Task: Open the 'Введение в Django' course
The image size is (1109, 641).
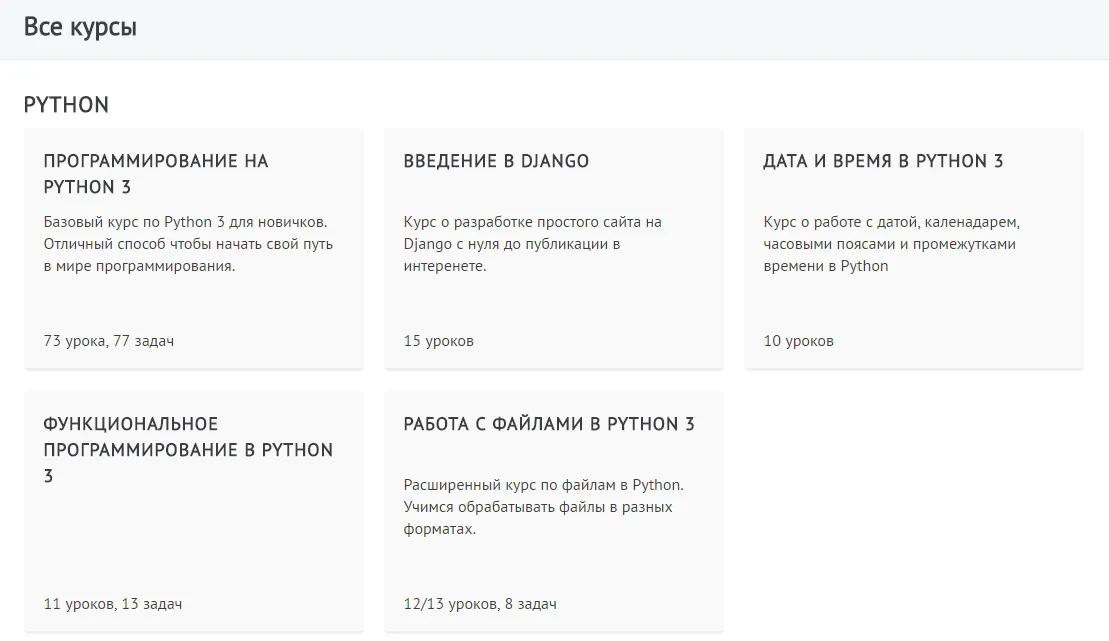Action: pos(496,161)
